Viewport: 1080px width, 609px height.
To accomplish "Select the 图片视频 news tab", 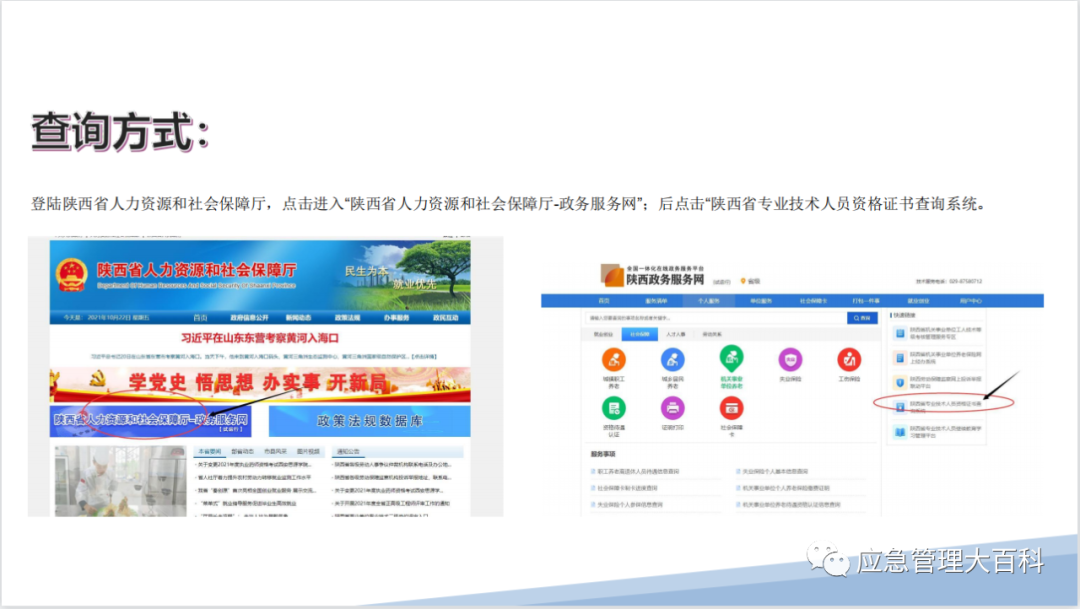I will tap(308, 452).
